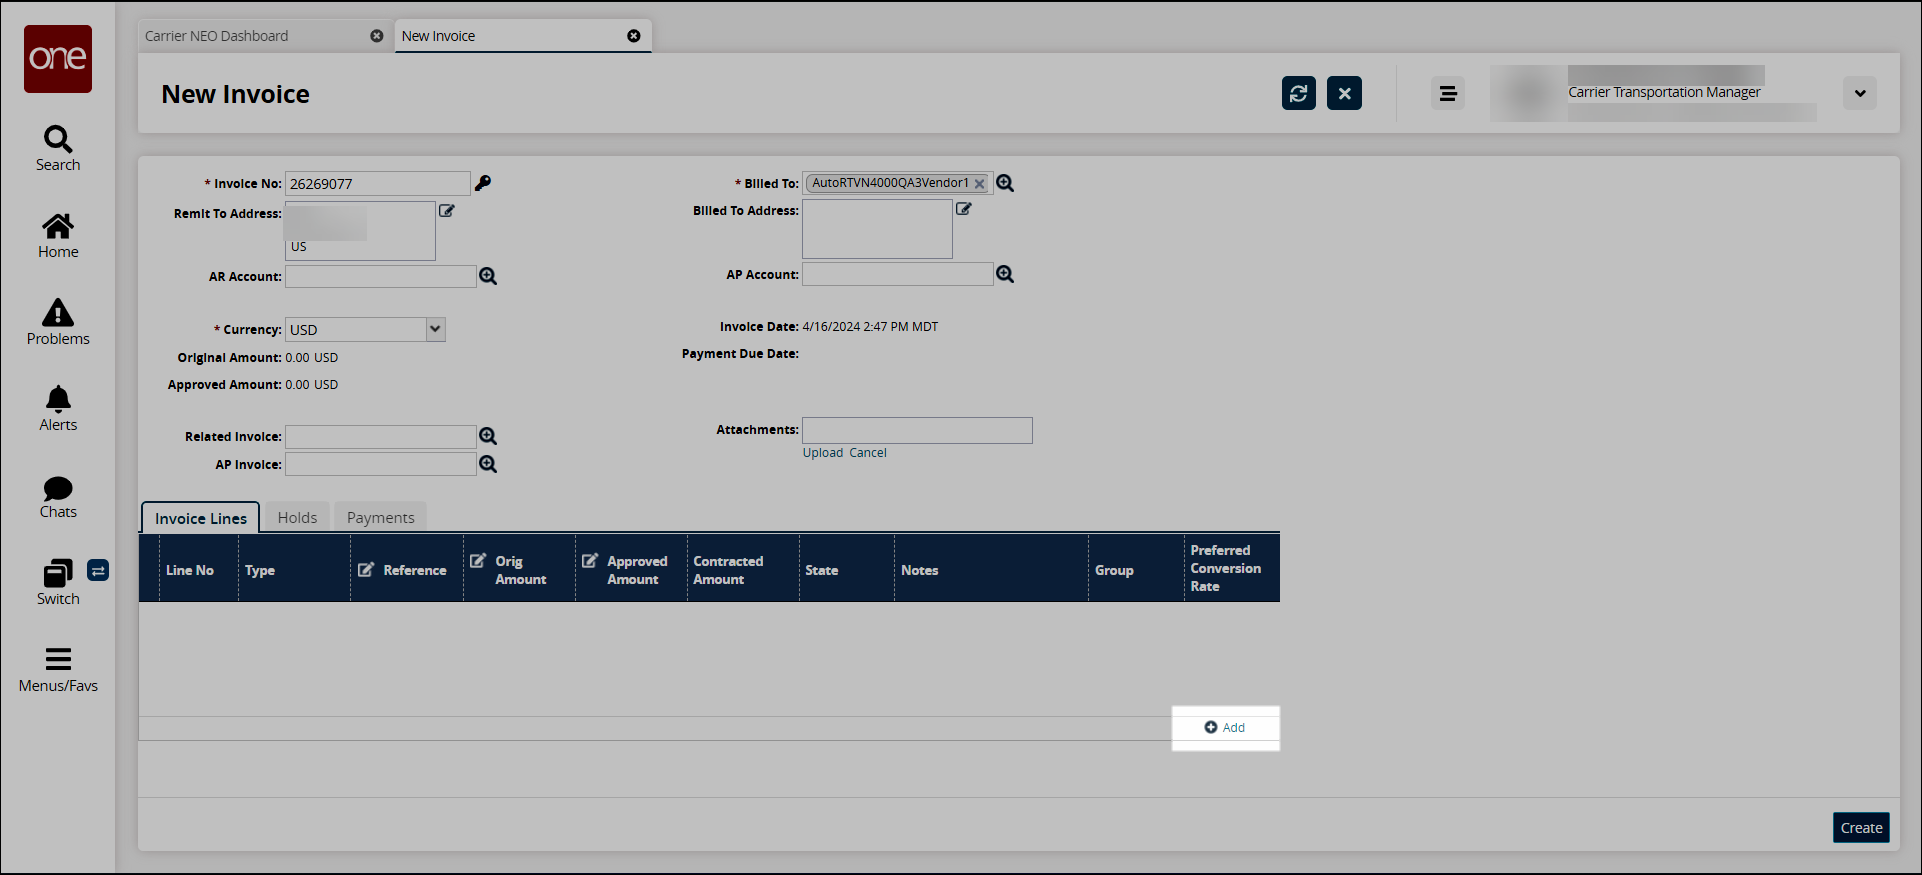Click the Upload link
This screenshot has width=1922, height=875.
823,453
